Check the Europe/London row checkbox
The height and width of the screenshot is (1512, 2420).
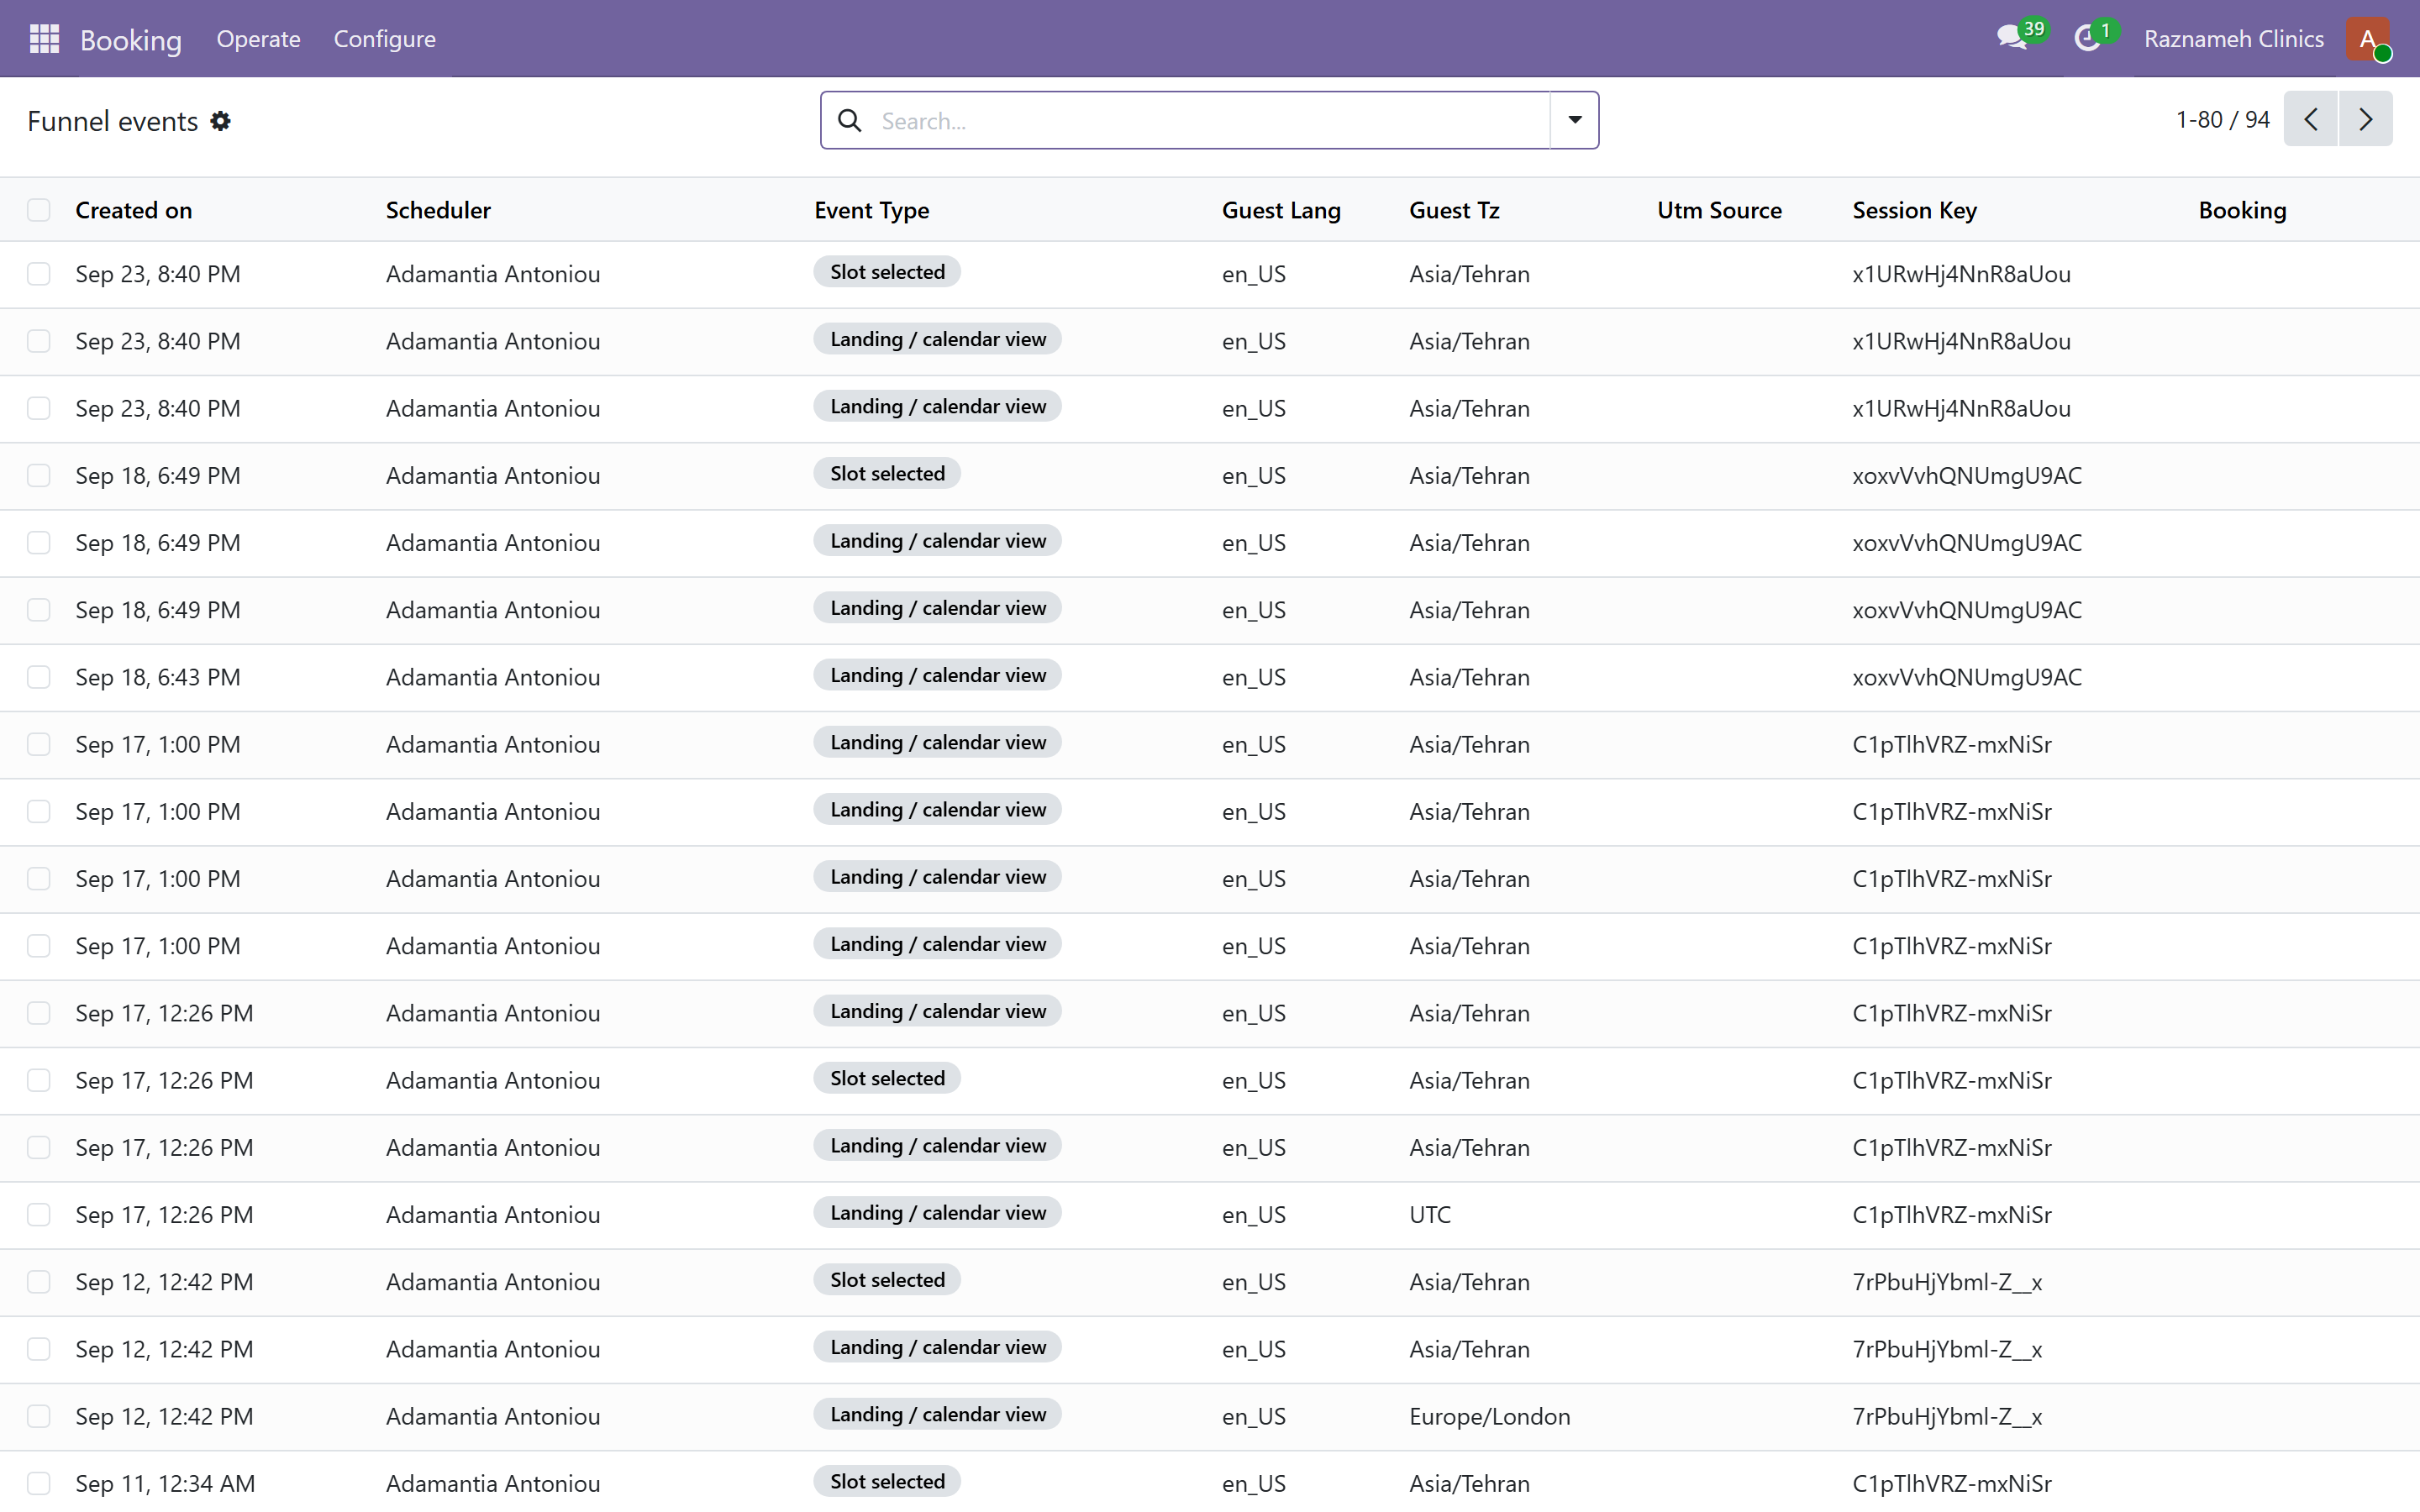[39, 1416]
